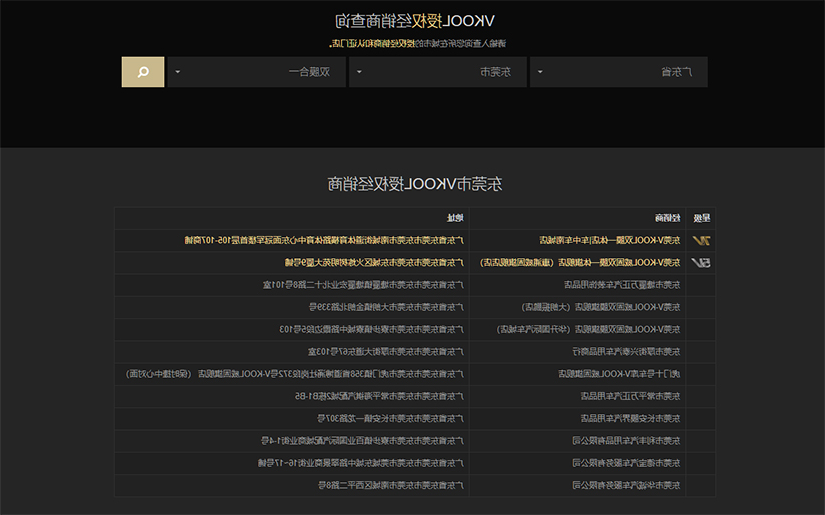Click the 星级 column header
Screen dimensions: 825x515
(701, 218)
